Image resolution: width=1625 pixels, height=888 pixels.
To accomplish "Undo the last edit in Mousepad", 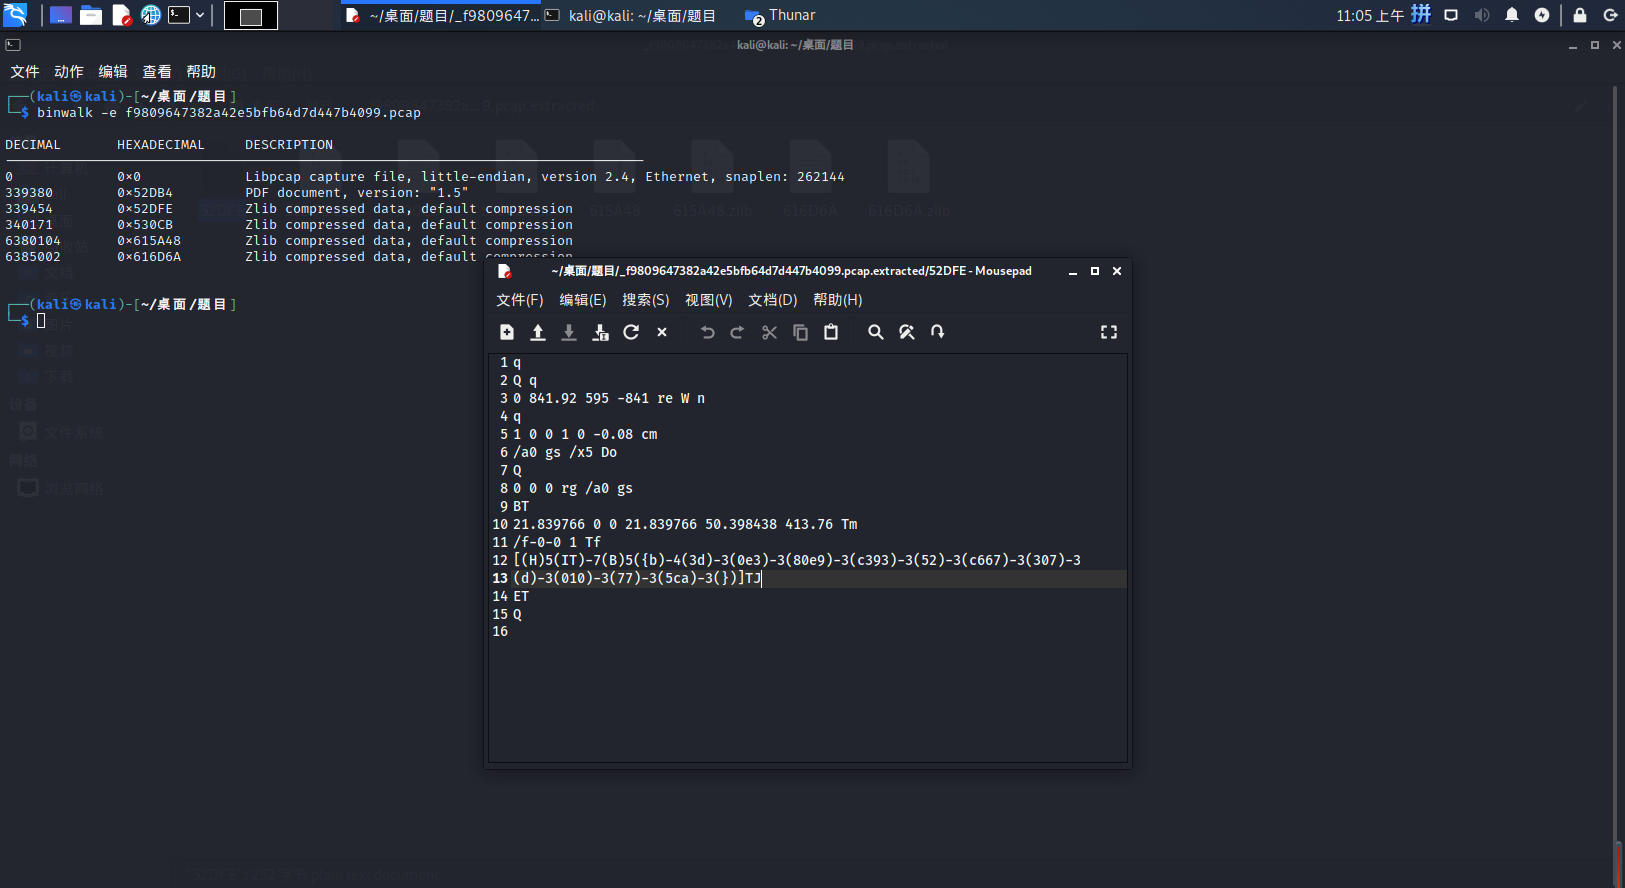I will pyautogui.click(x=707, y=332).
